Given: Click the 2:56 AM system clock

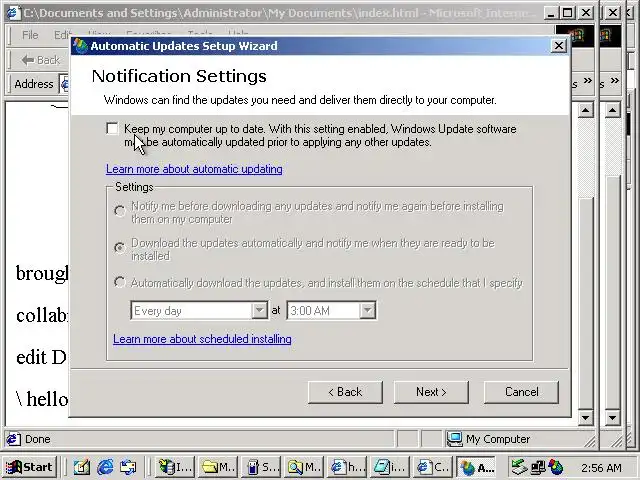Looking at the screenshot, I should click(601, 468).
